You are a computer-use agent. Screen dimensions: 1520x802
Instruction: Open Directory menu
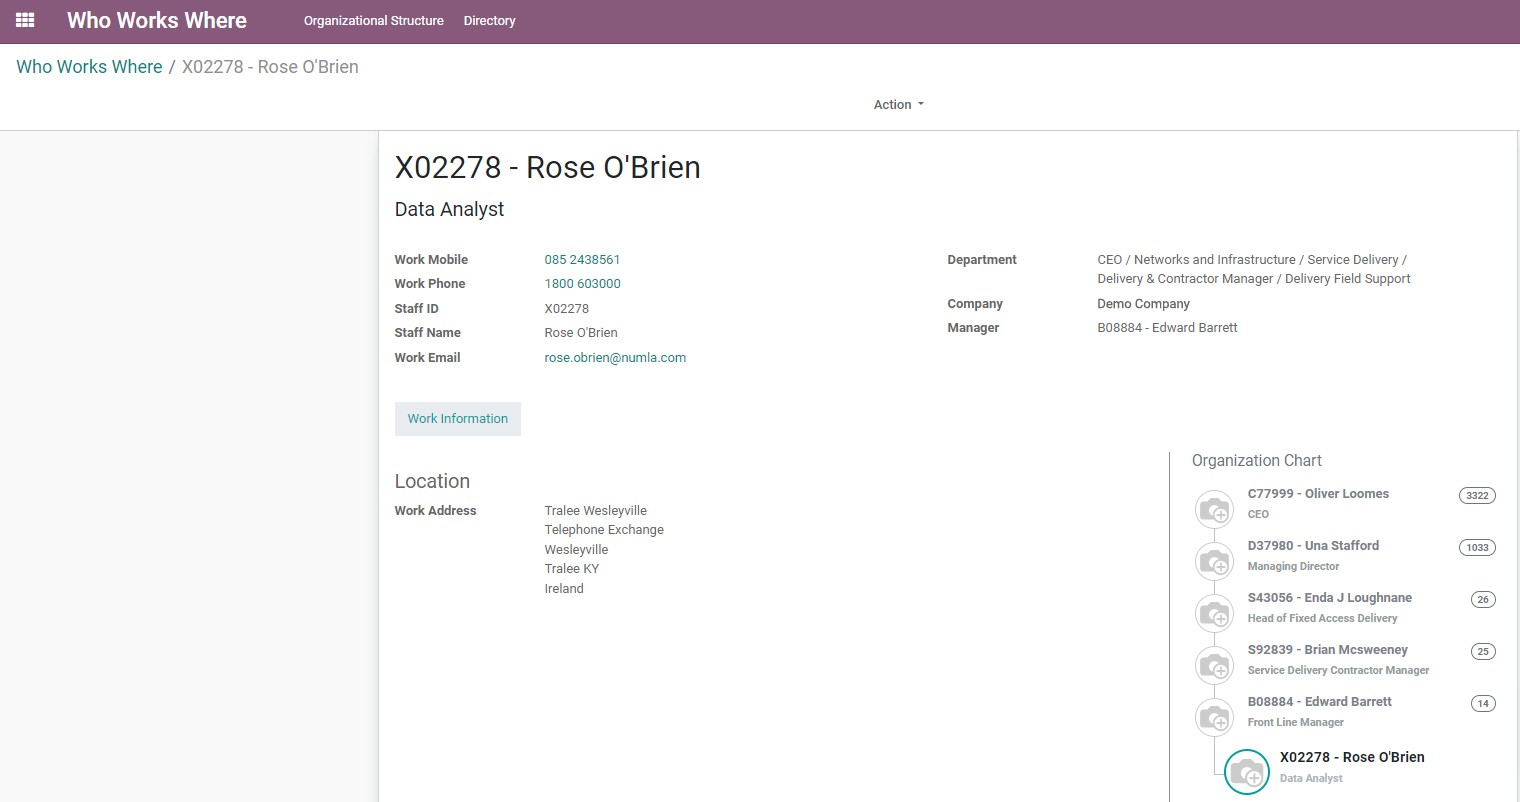[x=489, y=20]
